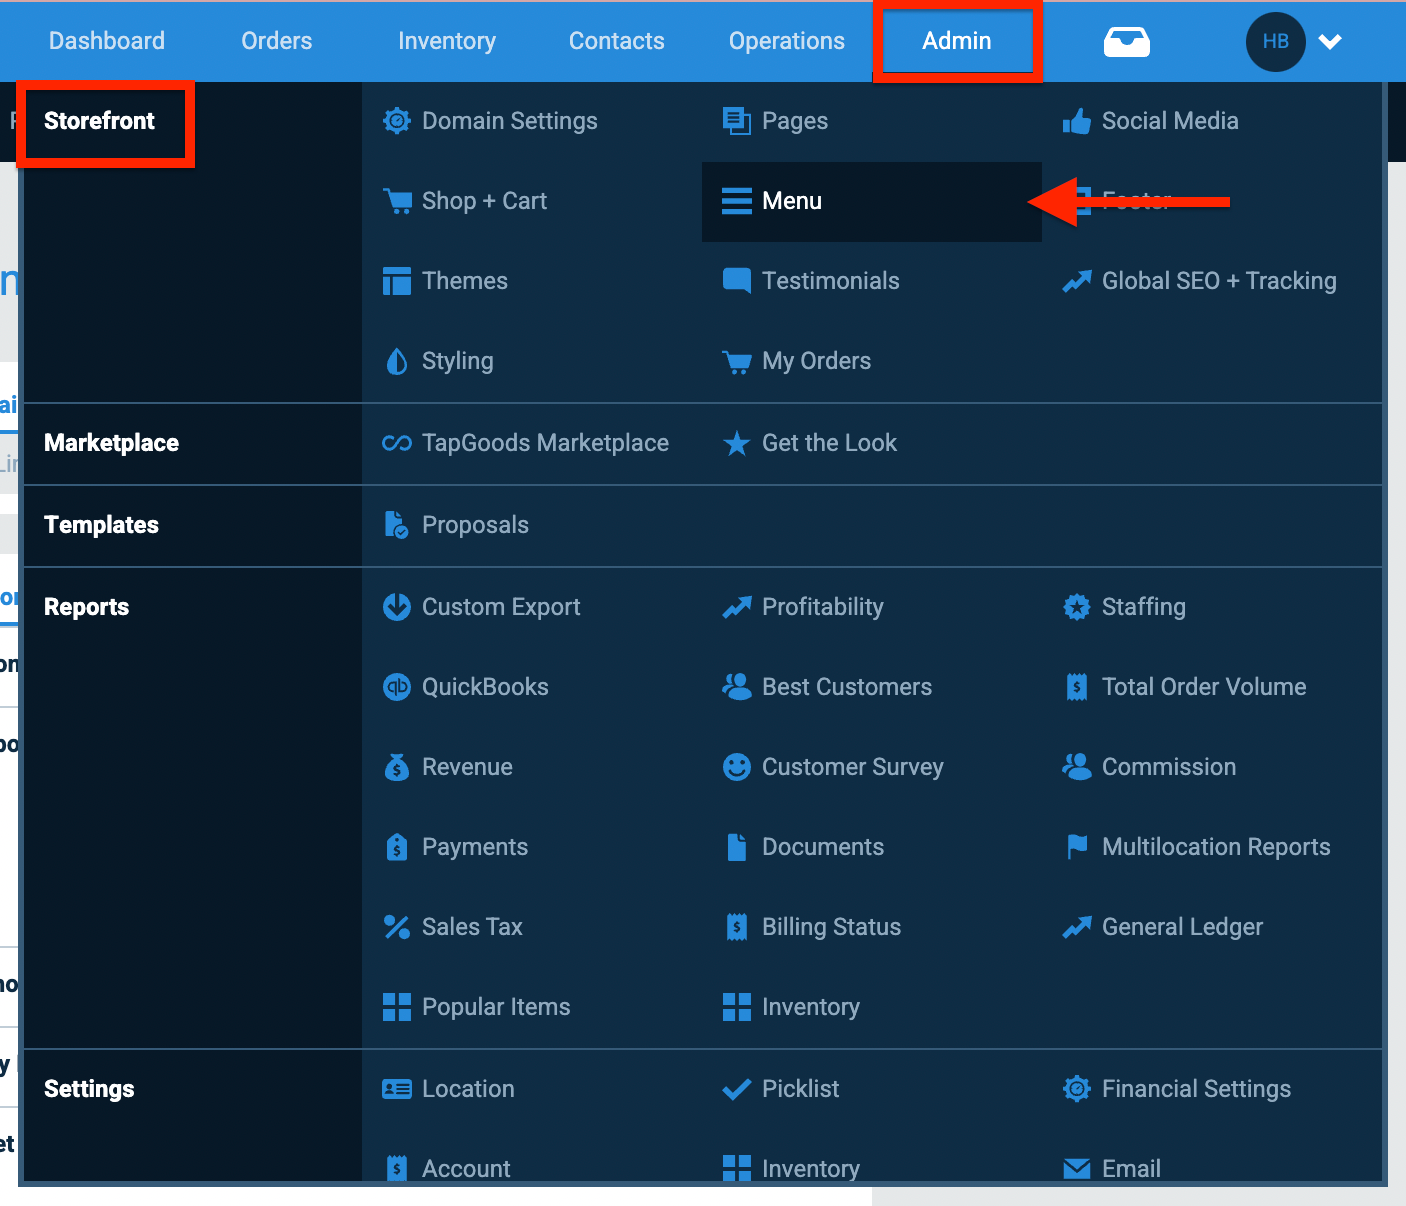
Task: Click the QuickBooks icon
Action: [x=397, y=687]
